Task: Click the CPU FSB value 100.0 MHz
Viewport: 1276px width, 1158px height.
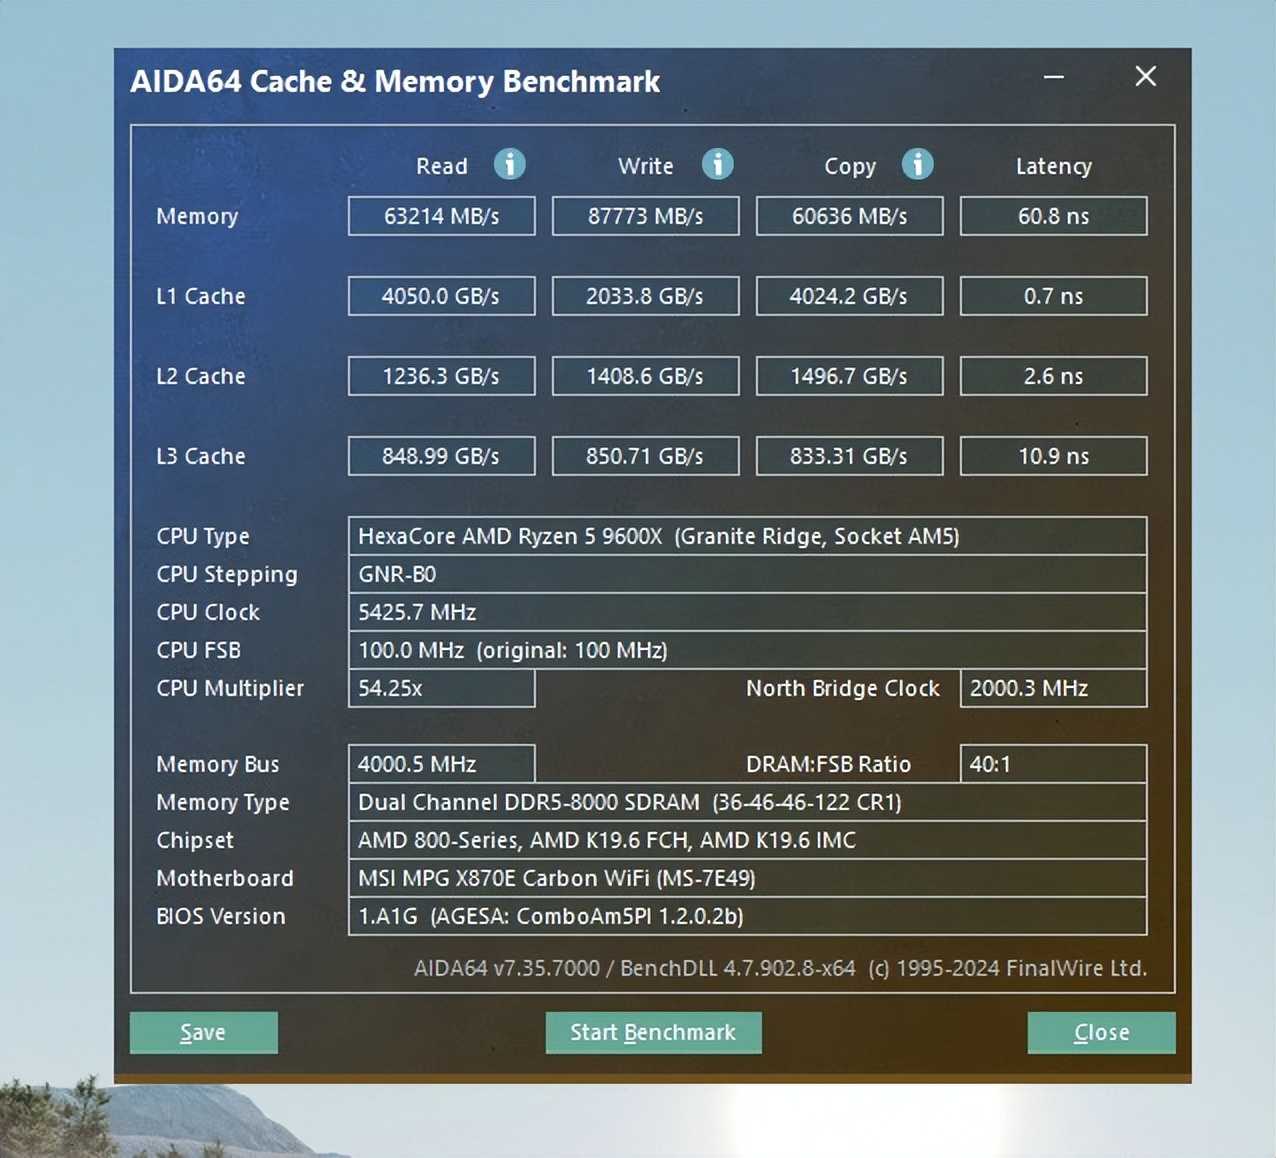Action: point(747,650)
